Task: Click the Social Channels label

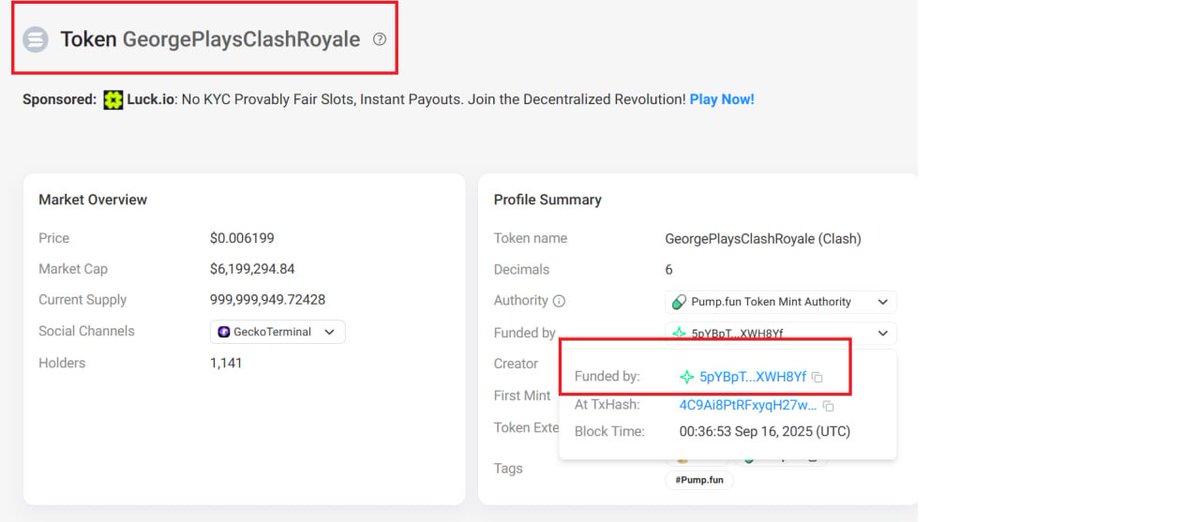Action: 86,331
